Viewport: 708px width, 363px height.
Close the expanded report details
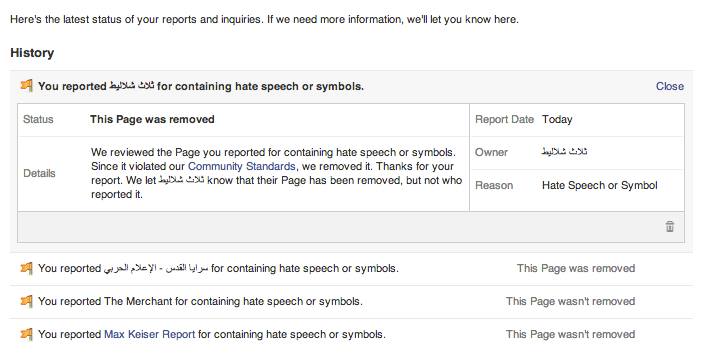click(670, 86)
